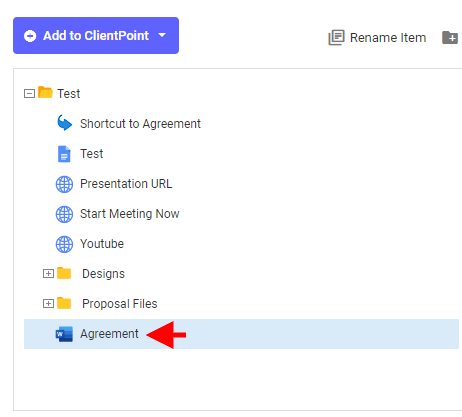Expand the Designs folder
Image resolution: width=462 pixels, height=417 pixels.
tap(48, 274)
